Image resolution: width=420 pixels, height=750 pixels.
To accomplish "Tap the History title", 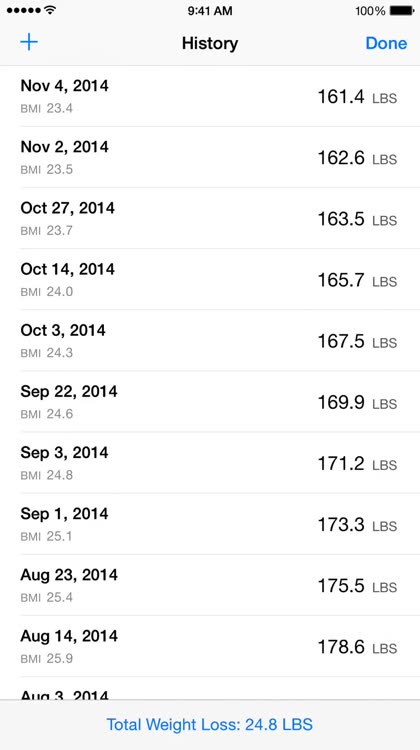I will 210,44.
